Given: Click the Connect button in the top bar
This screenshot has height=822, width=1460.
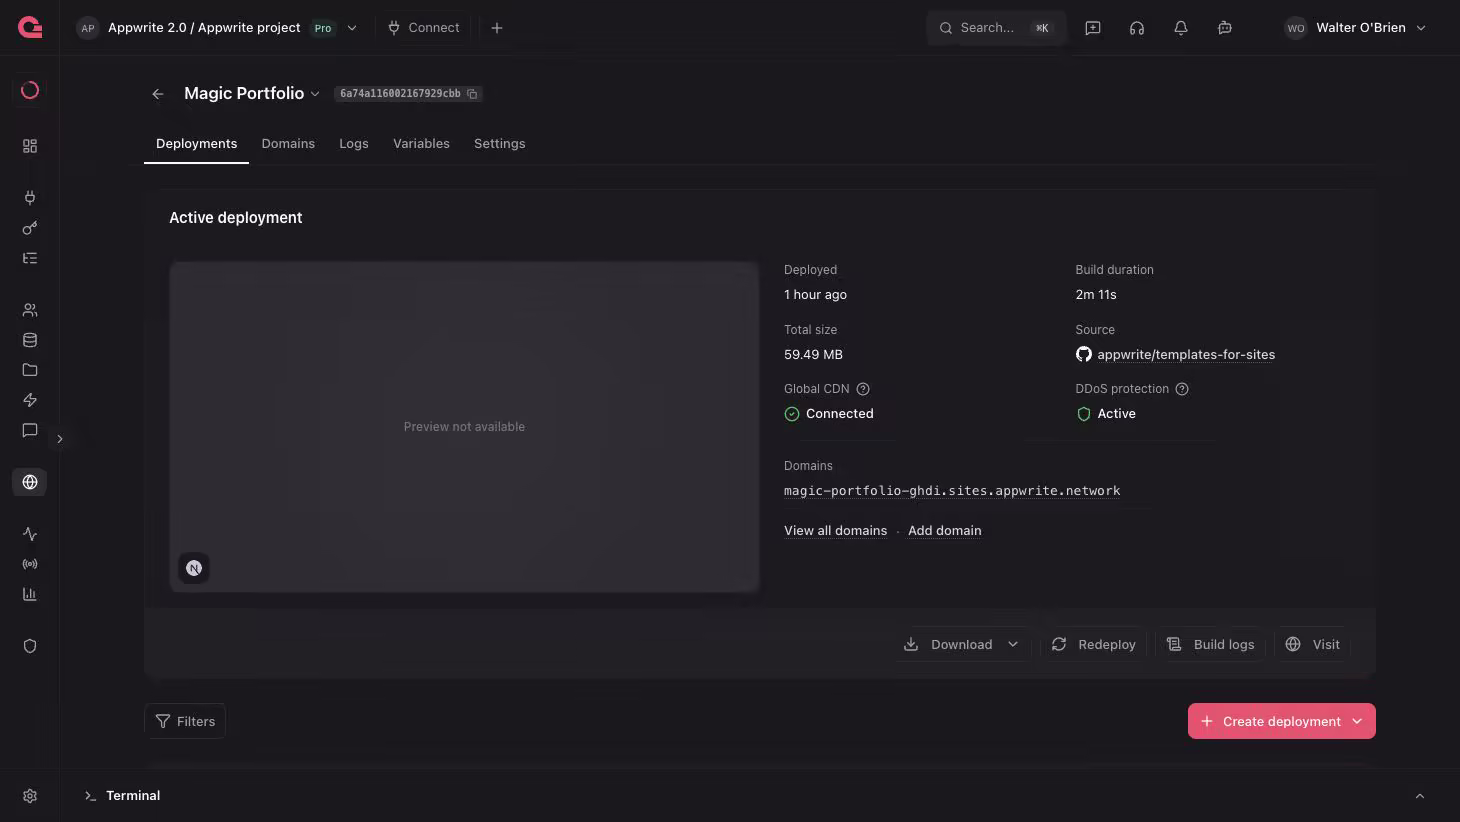Looking at the screenshot, I should (424, 28).
